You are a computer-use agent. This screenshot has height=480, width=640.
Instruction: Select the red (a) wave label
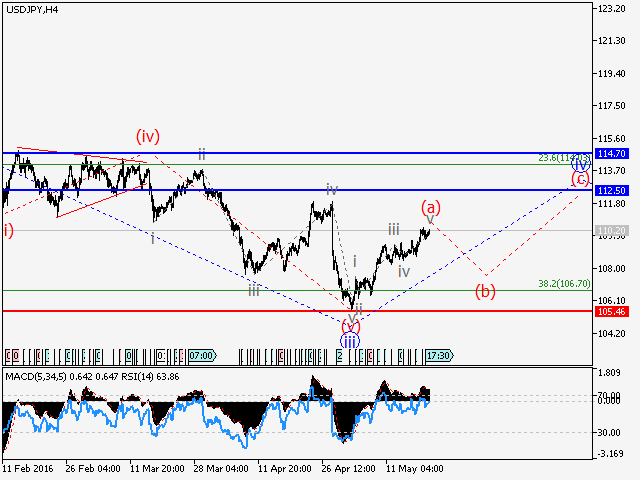click(431, 207)
